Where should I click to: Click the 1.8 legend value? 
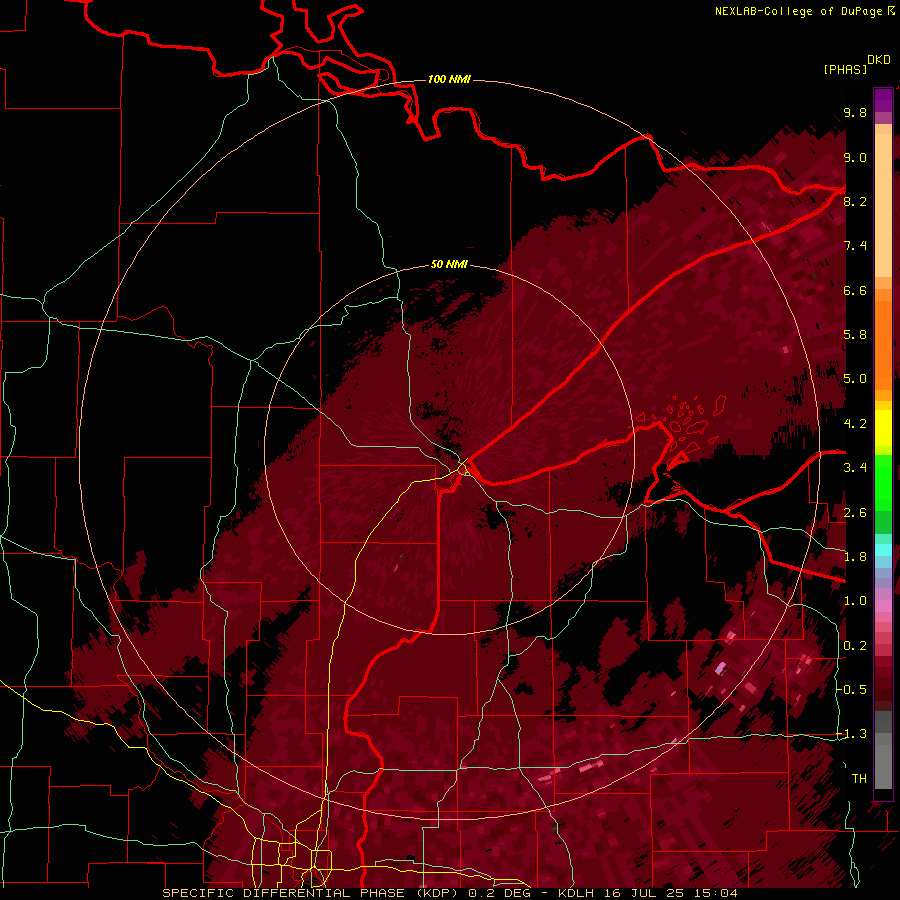click(x=855, y=557)
